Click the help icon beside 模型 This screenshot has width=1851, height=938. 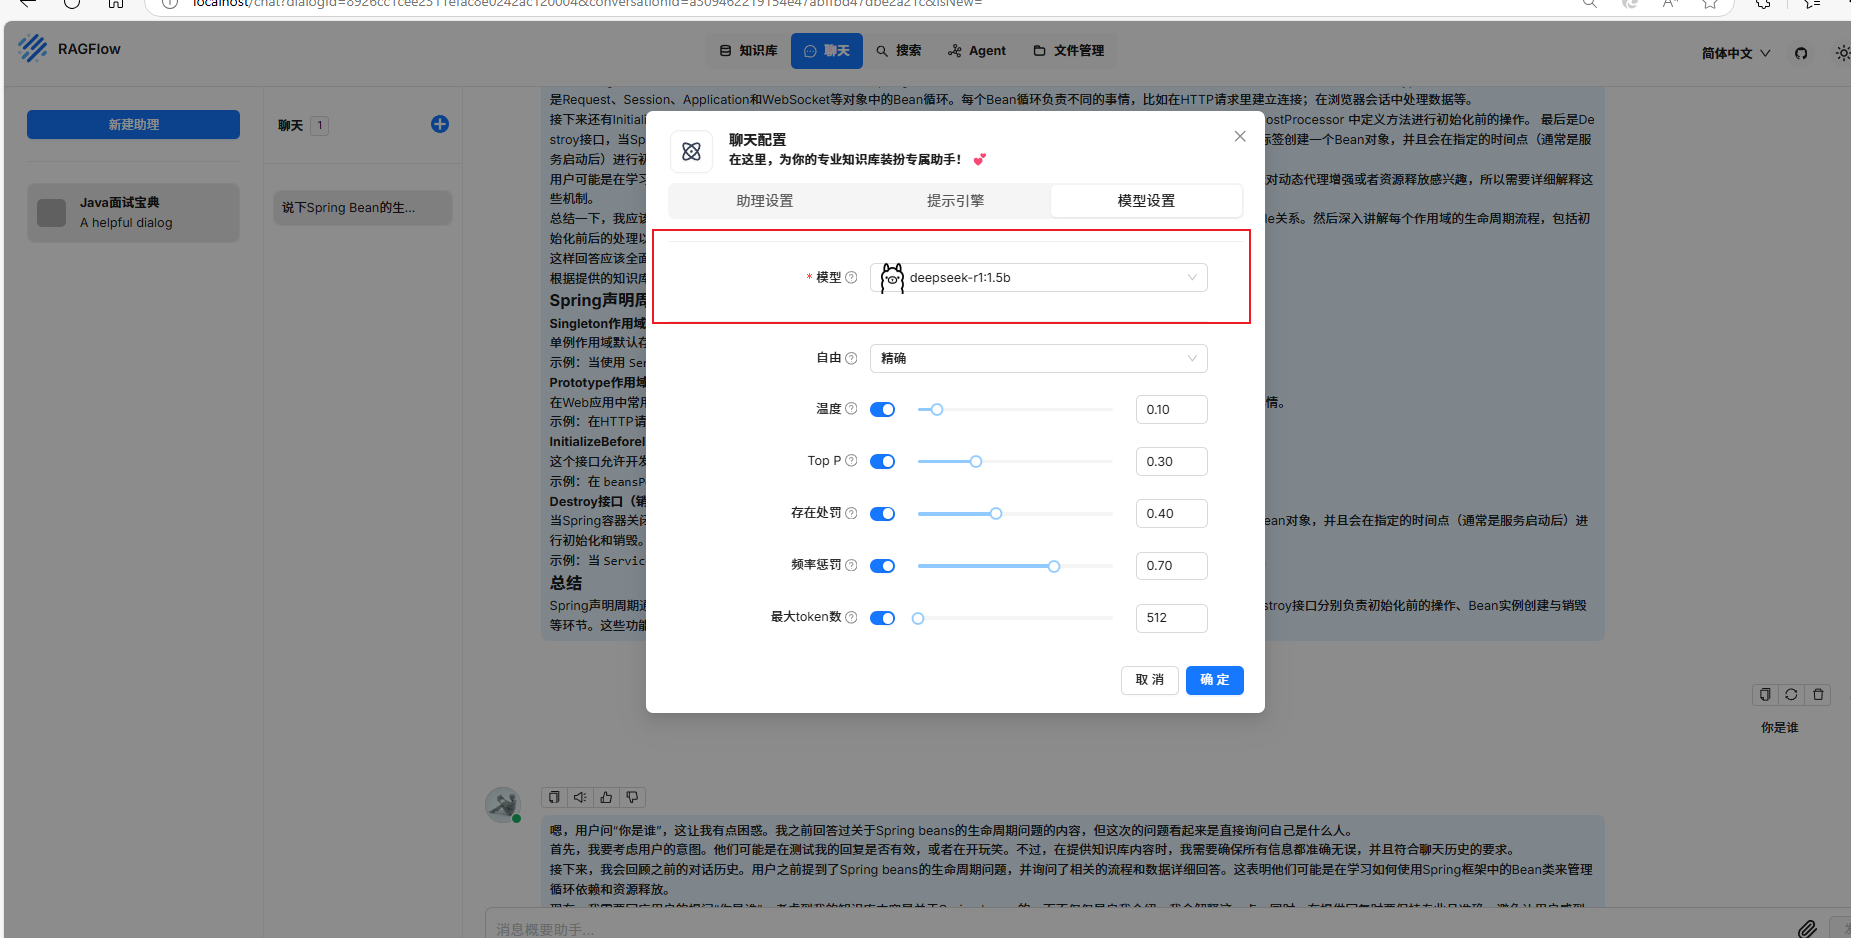pos(851,278)
